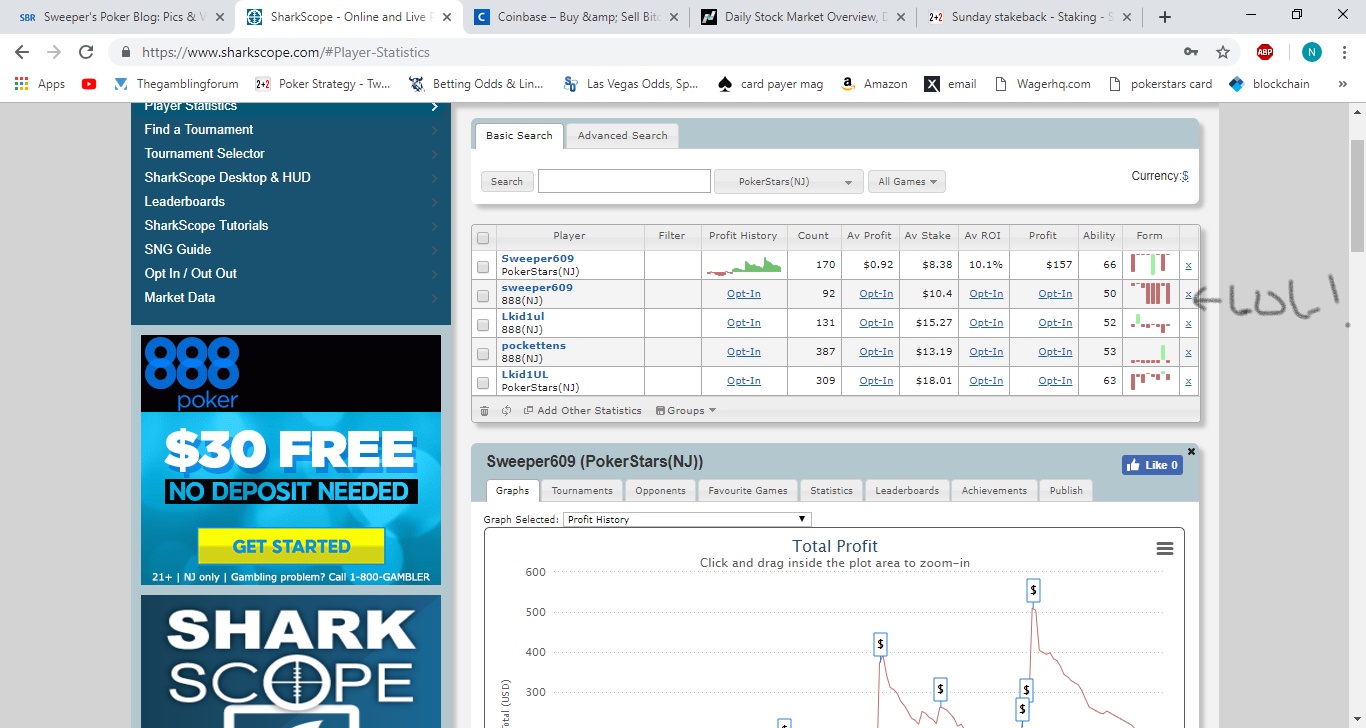Bookmark this page with the star icon

(1222, 52)
